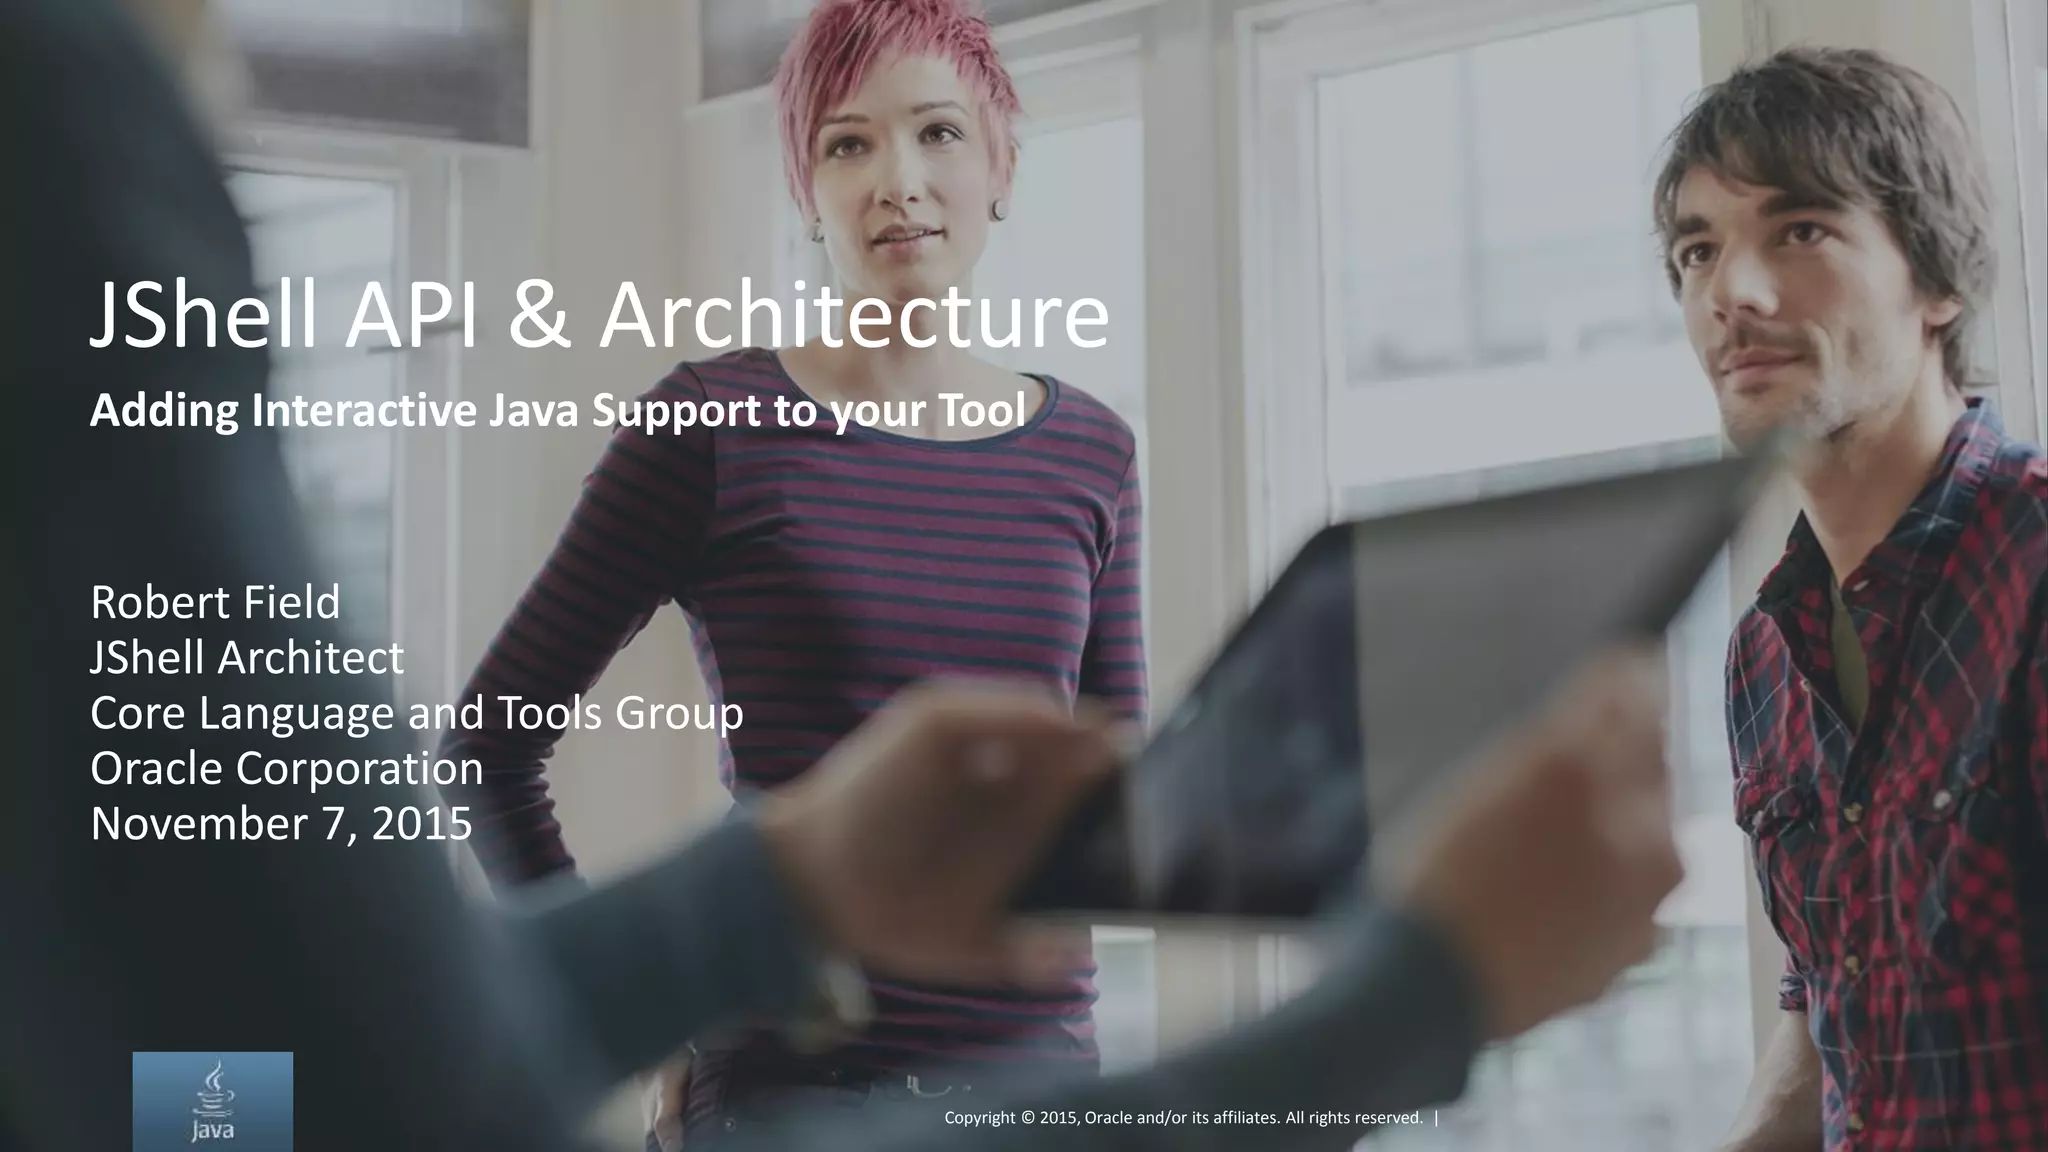The image size is (2048, 1152).
Task: Click the presenter name 'Robert Field'
Action: [215, 602]
